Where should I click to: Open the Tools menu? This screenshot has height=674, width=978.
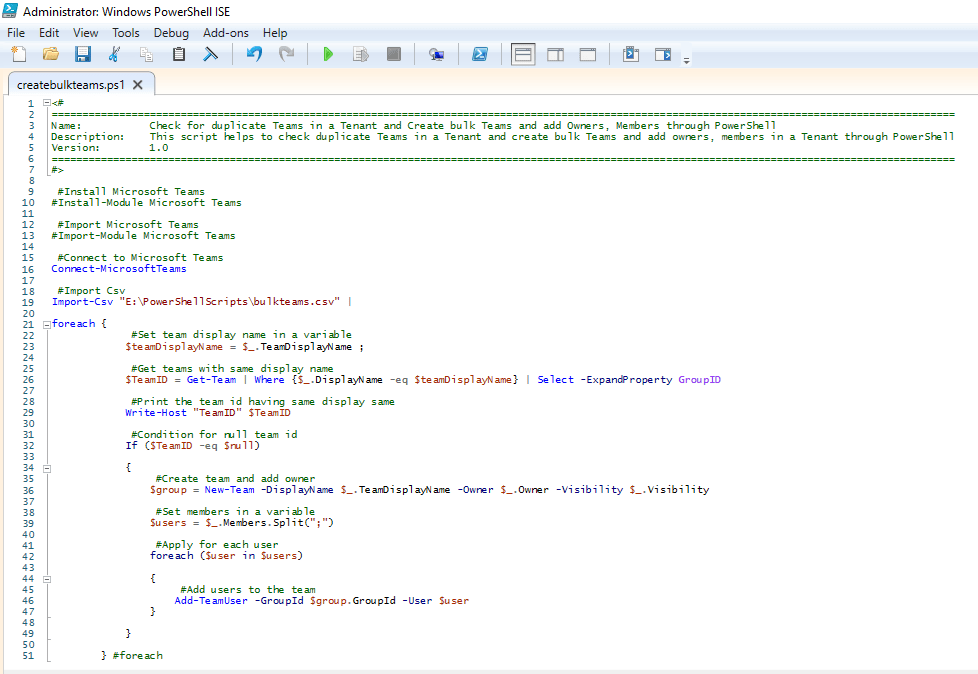coord(126,33)
